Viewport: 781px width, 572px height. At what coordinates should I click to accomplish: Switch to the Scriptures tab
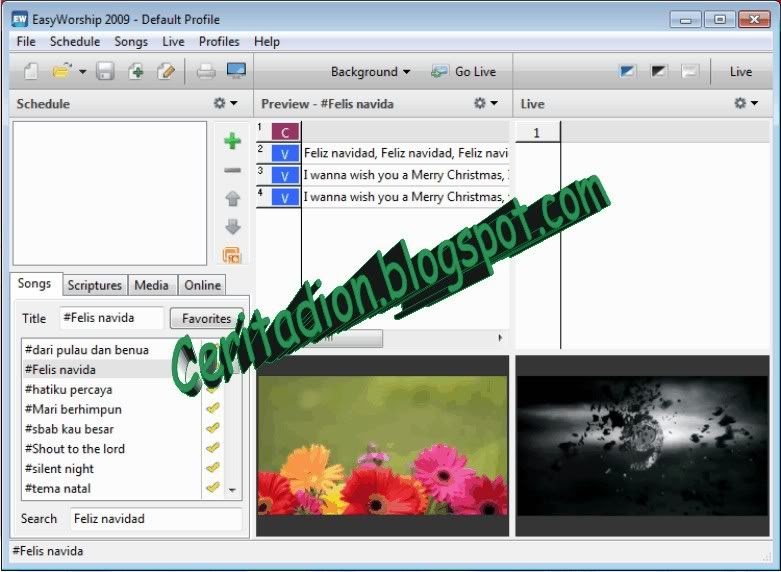click(95, 285)
